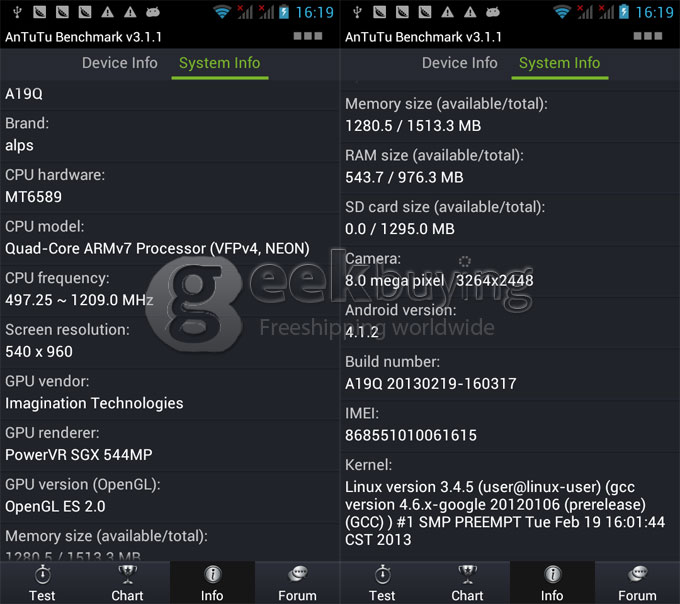Select RAM size 543.7 / 976.3 MB

click(404, 177)
